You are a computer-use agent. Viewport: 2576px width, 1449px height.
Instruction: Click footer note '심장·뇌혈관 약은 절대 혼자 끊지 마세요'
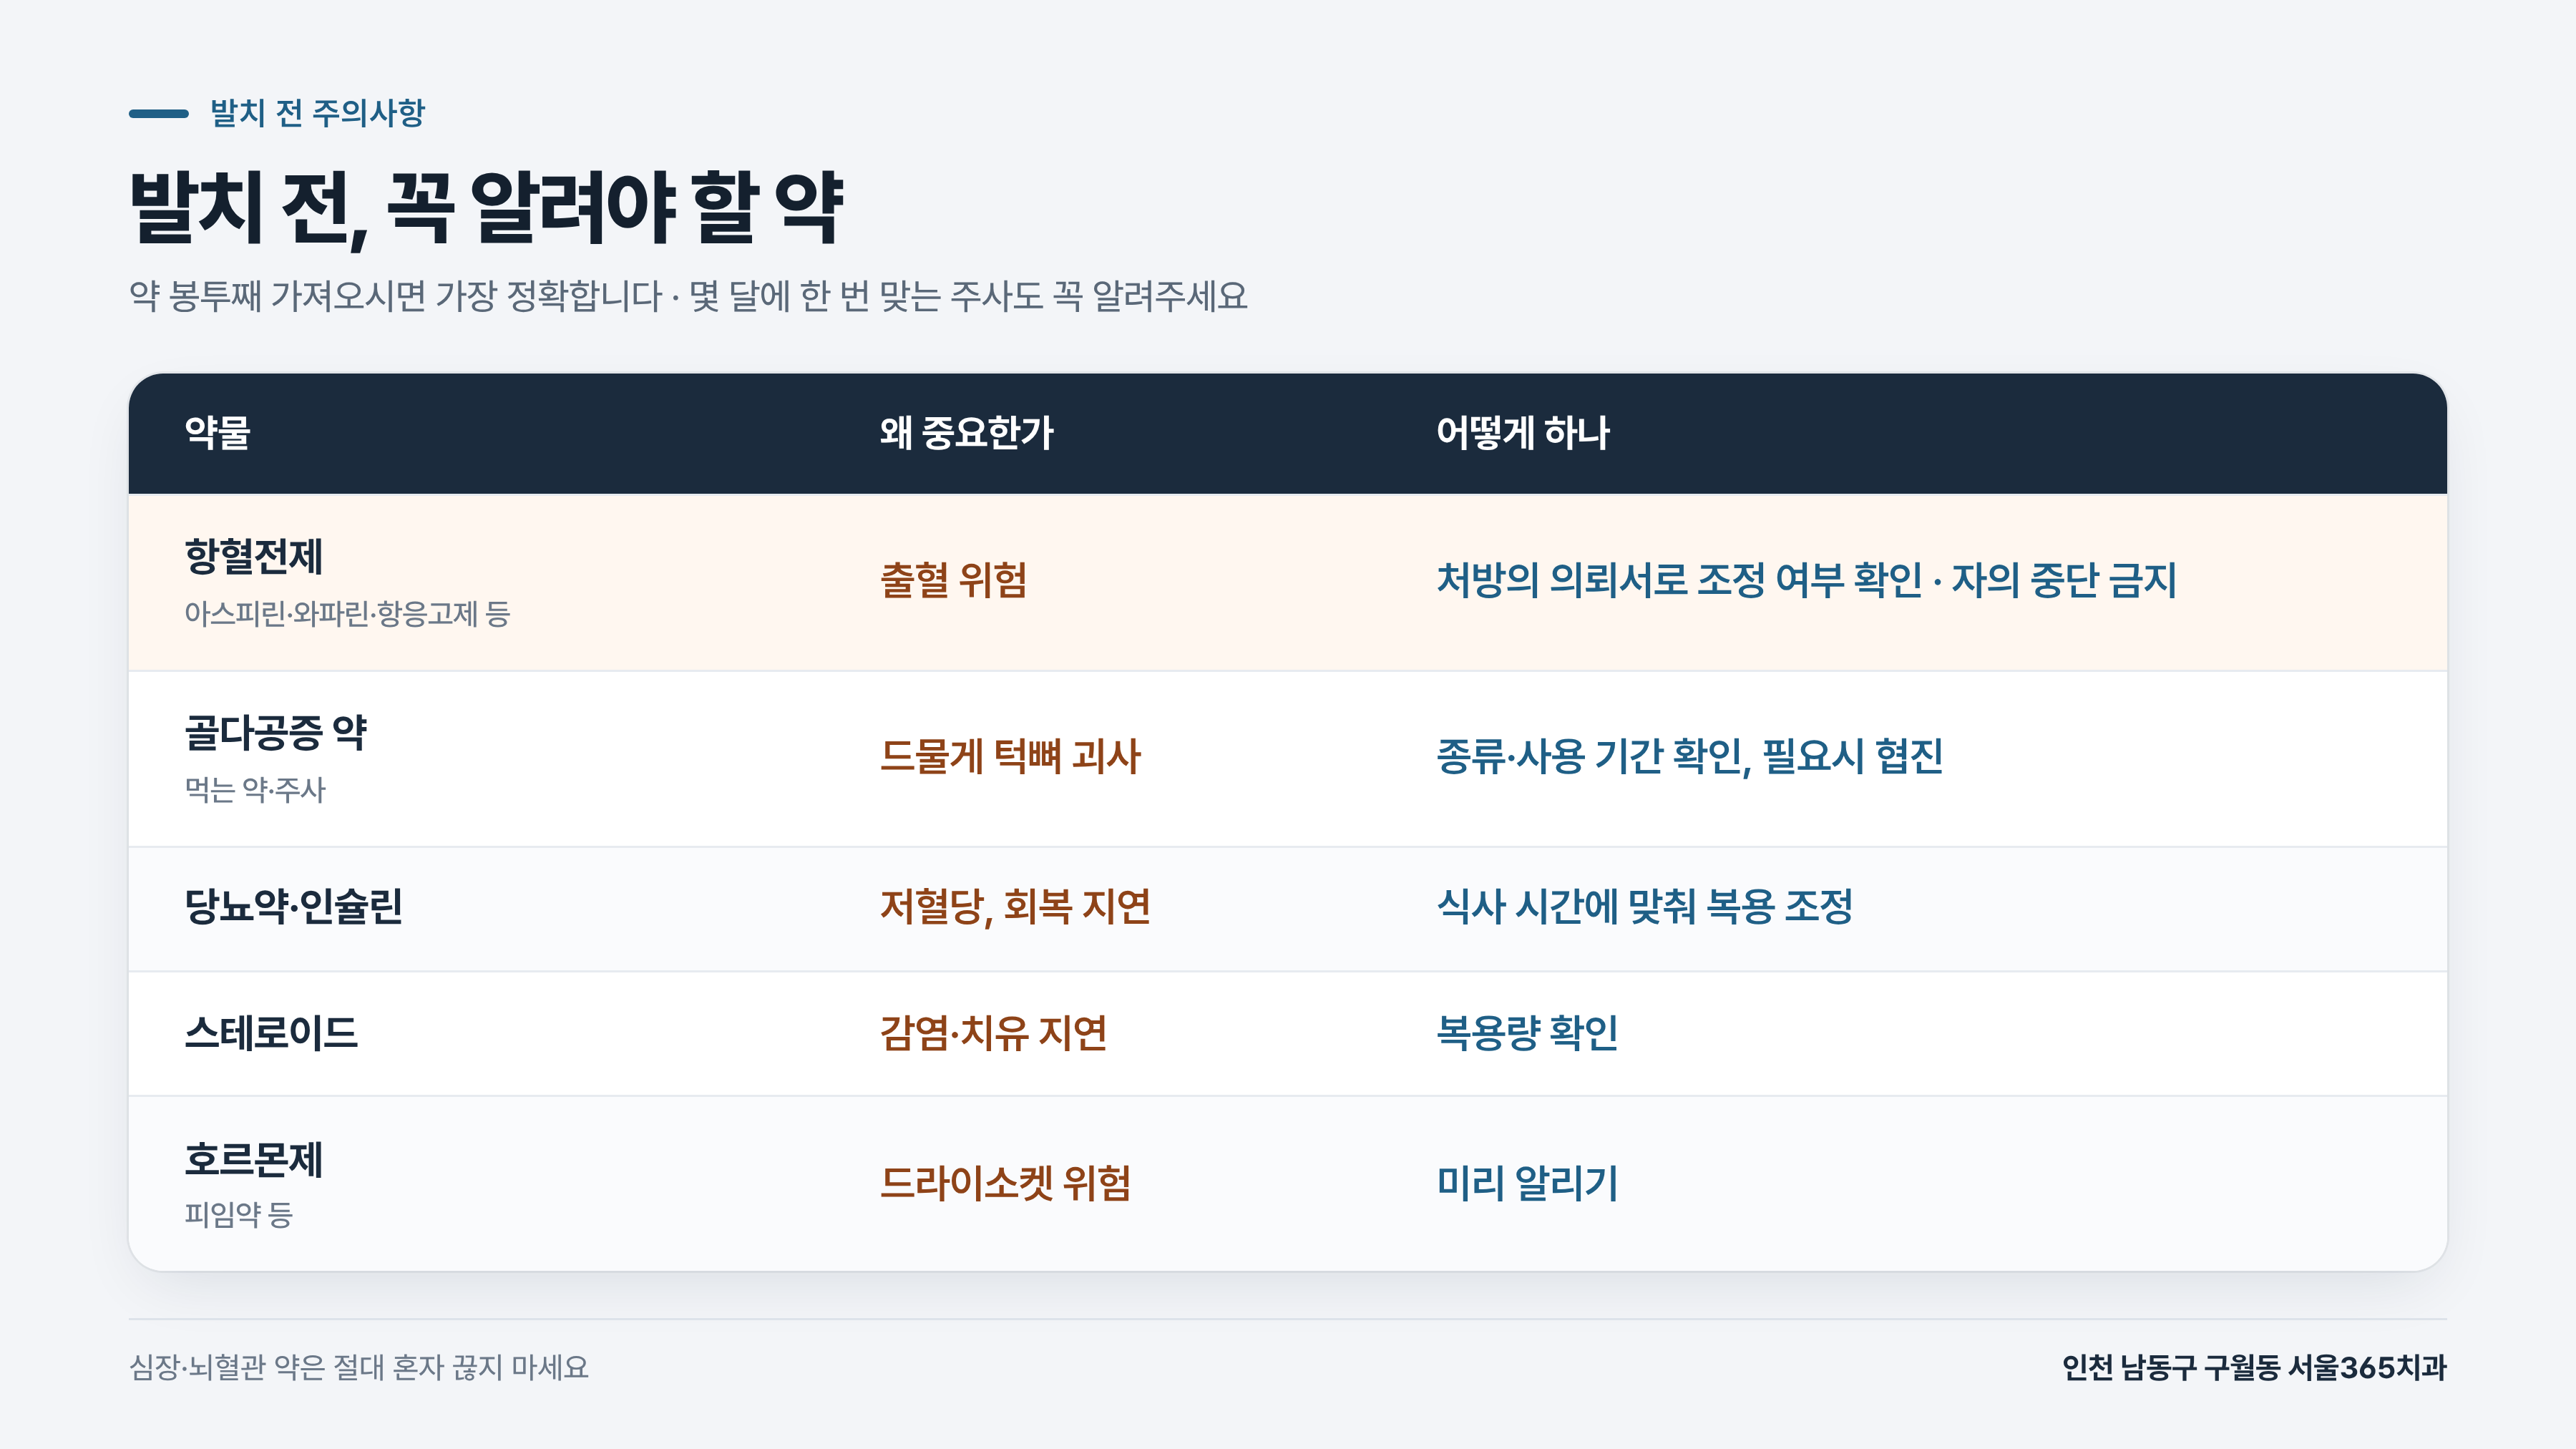click(359, 1367)
